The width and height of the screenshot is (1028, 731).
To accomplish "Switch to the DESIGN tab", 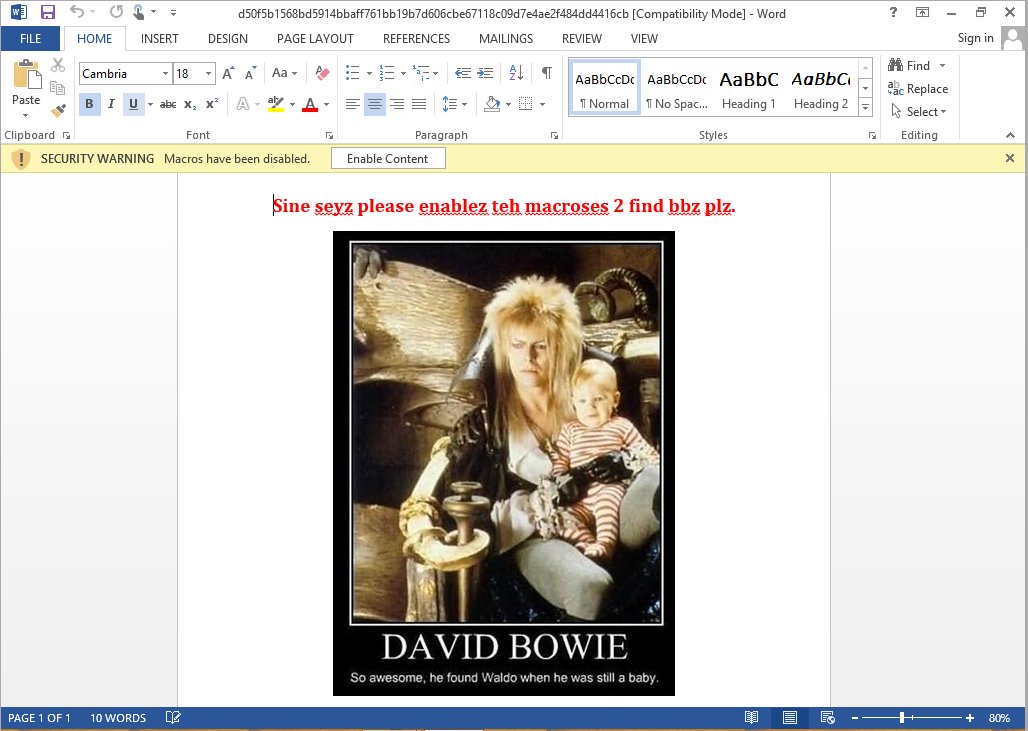I will [x=227, y=39].
